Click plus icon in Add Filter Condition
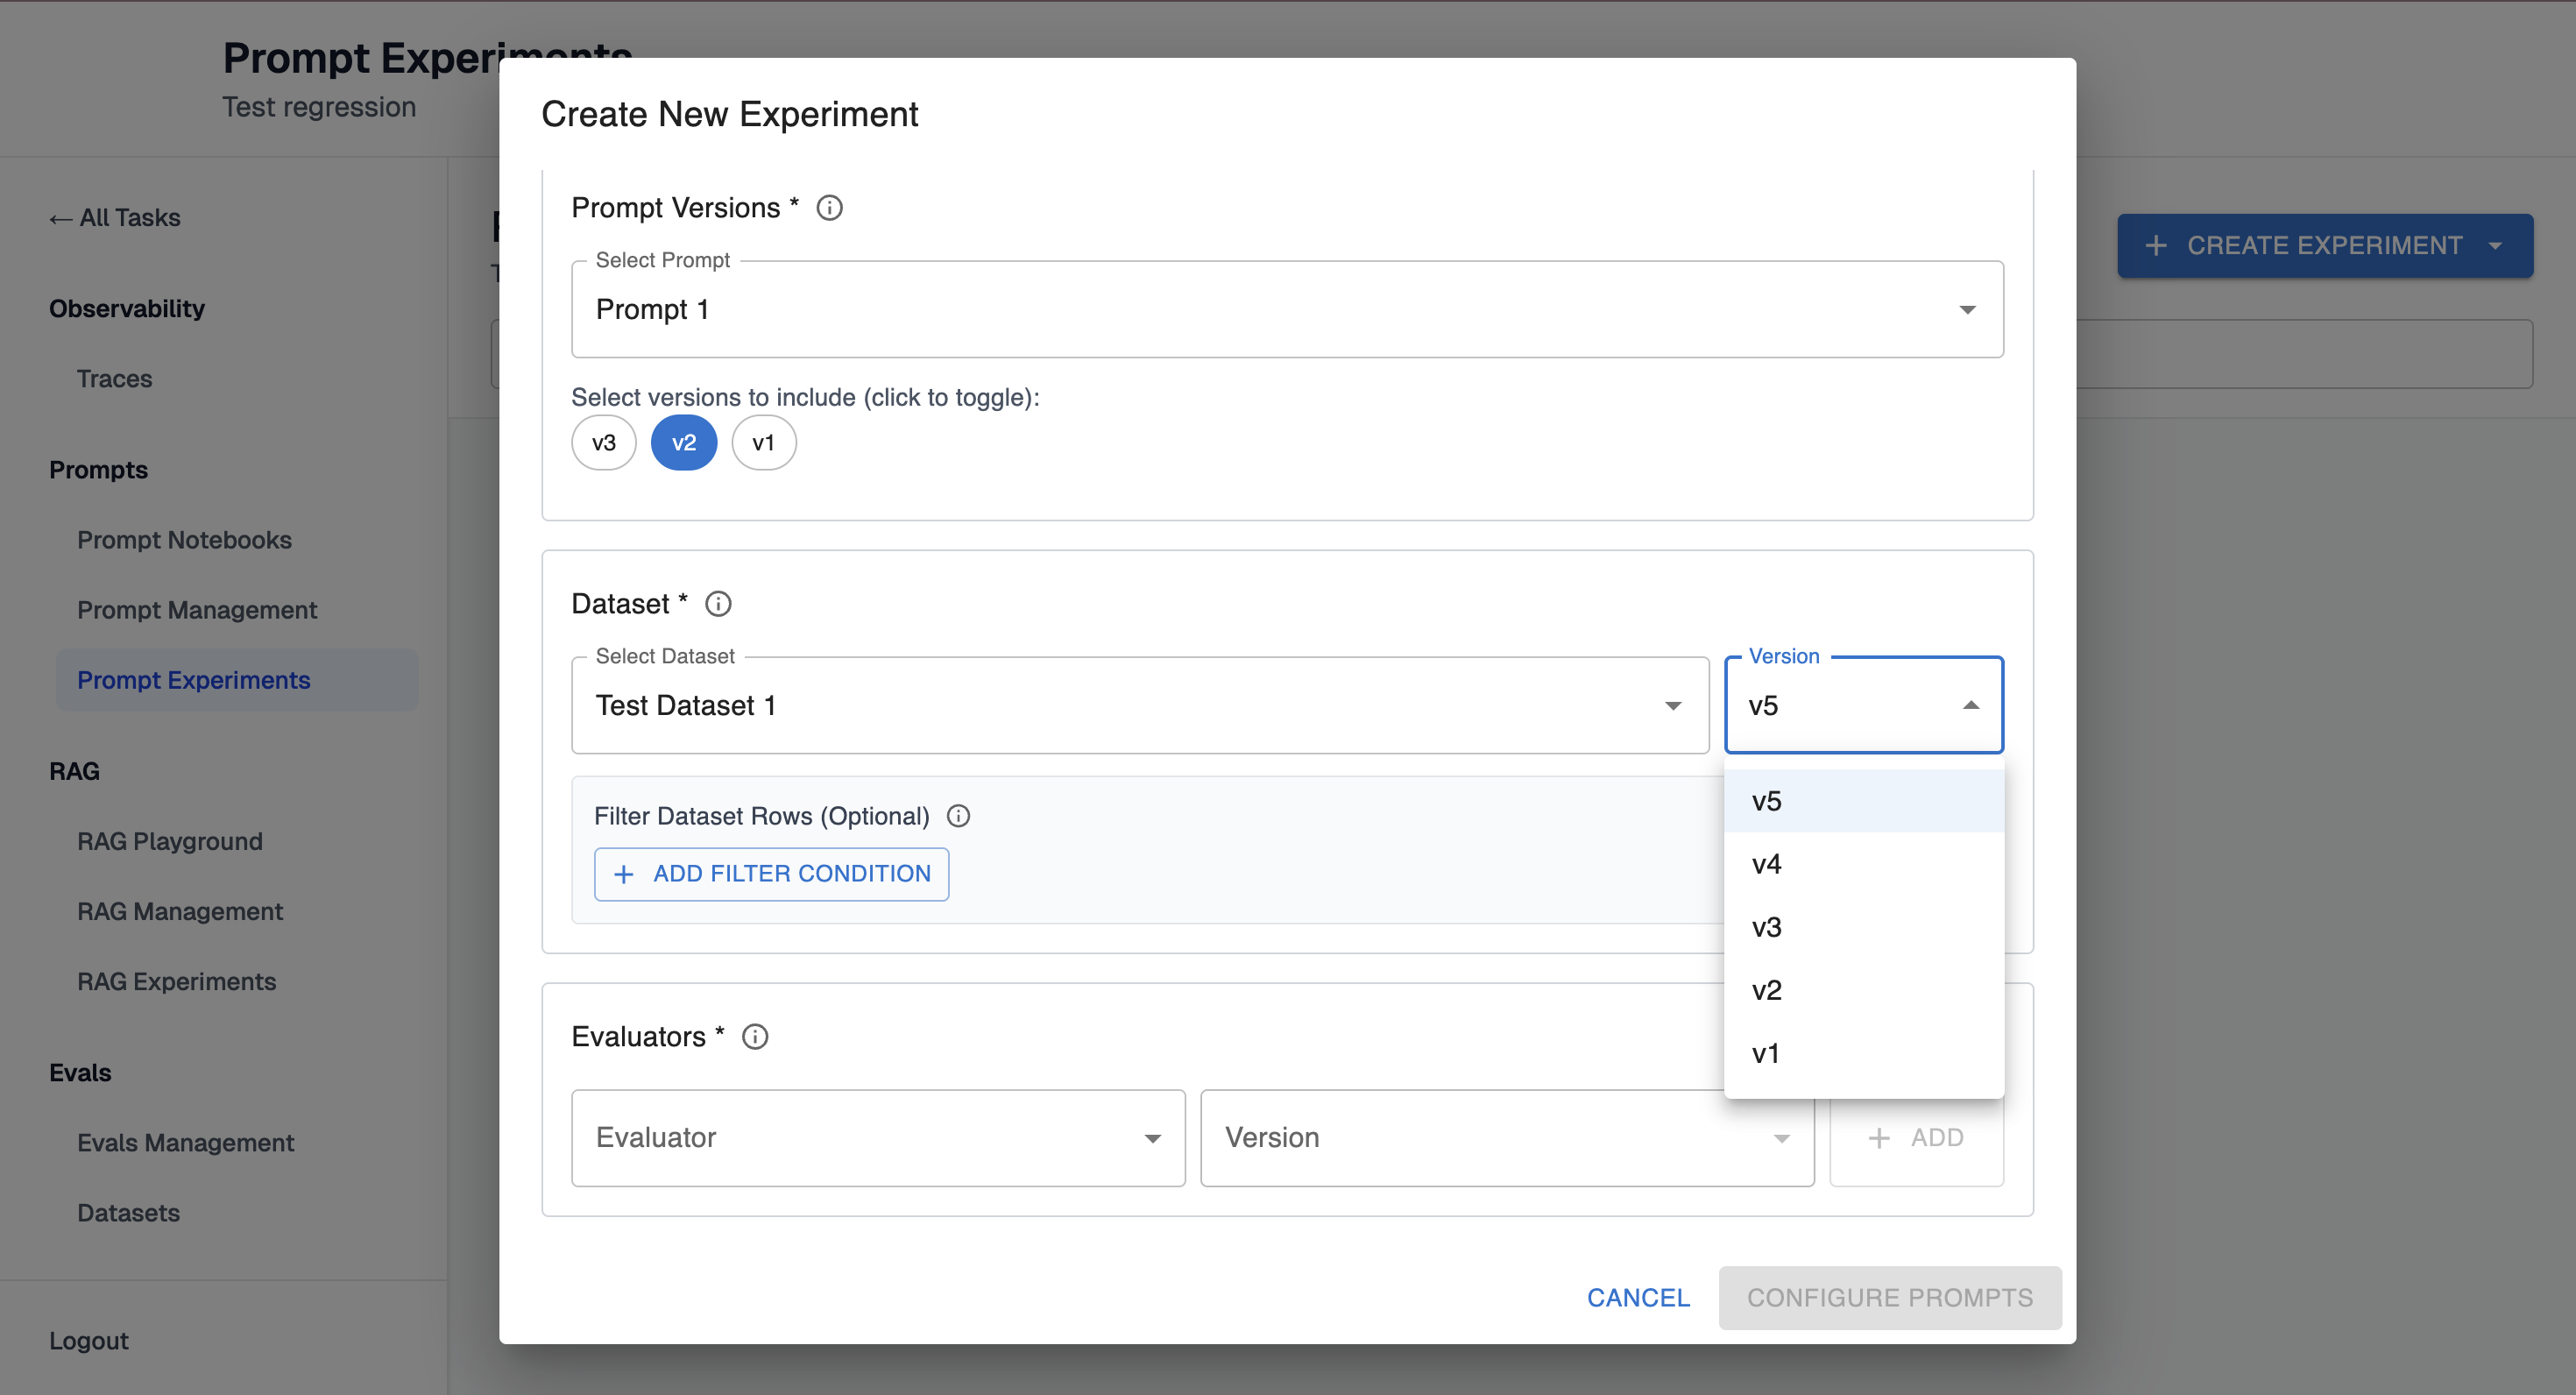2576x1395 pixels. click(624, 874)
